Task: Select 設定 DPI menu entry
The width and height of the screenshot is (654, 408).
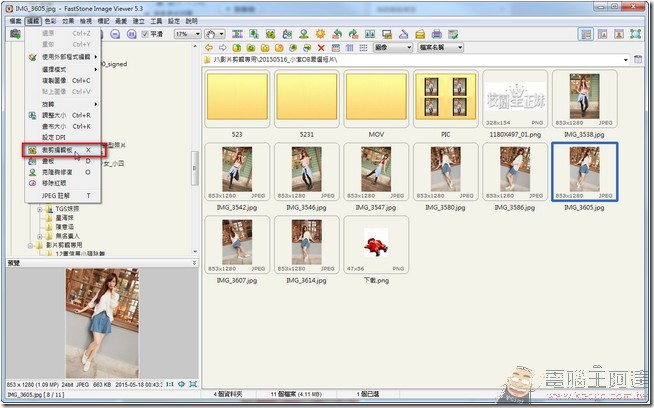Action: 63,137
